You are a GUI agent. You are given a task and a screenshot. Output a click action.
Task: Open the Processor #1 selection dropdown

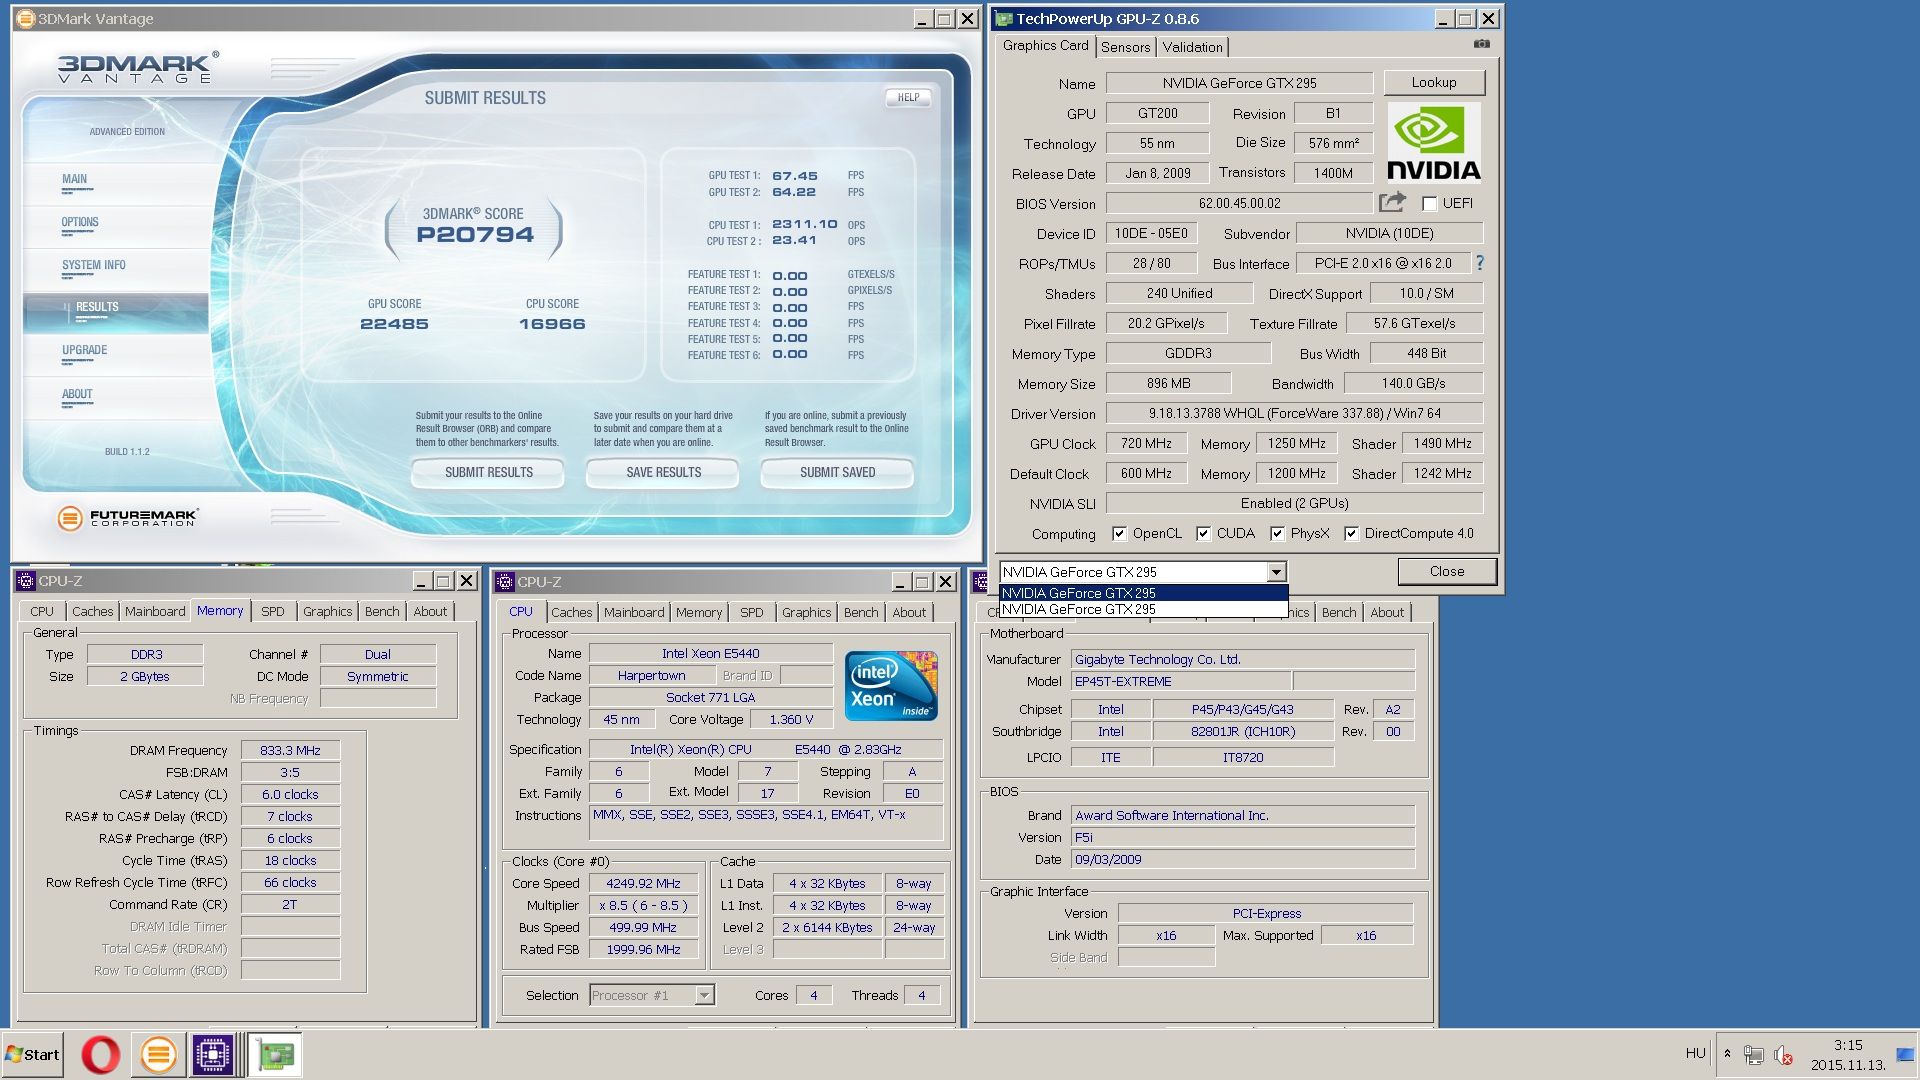point(704,996)
